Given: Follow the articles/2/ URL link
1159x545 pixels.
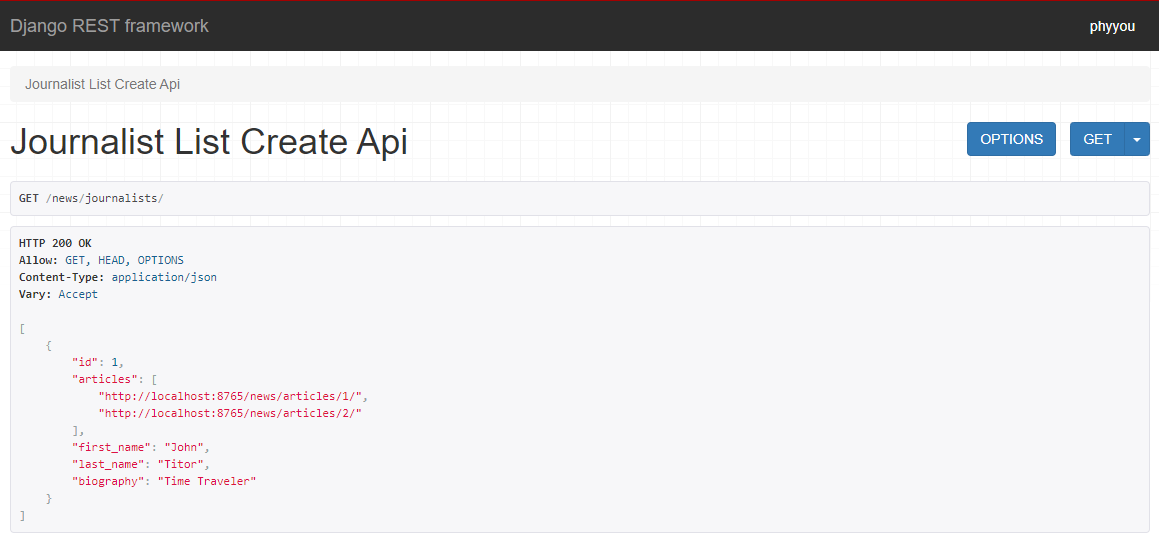Looking at the screenshot, I should coord(232,413).
